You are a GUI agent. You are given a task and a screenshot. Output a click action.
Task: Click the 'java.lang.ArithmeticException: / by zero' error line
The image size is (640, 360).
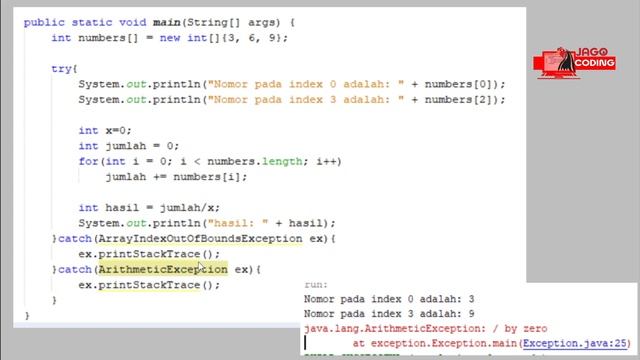pyautogui.click(x=425, y=329)
